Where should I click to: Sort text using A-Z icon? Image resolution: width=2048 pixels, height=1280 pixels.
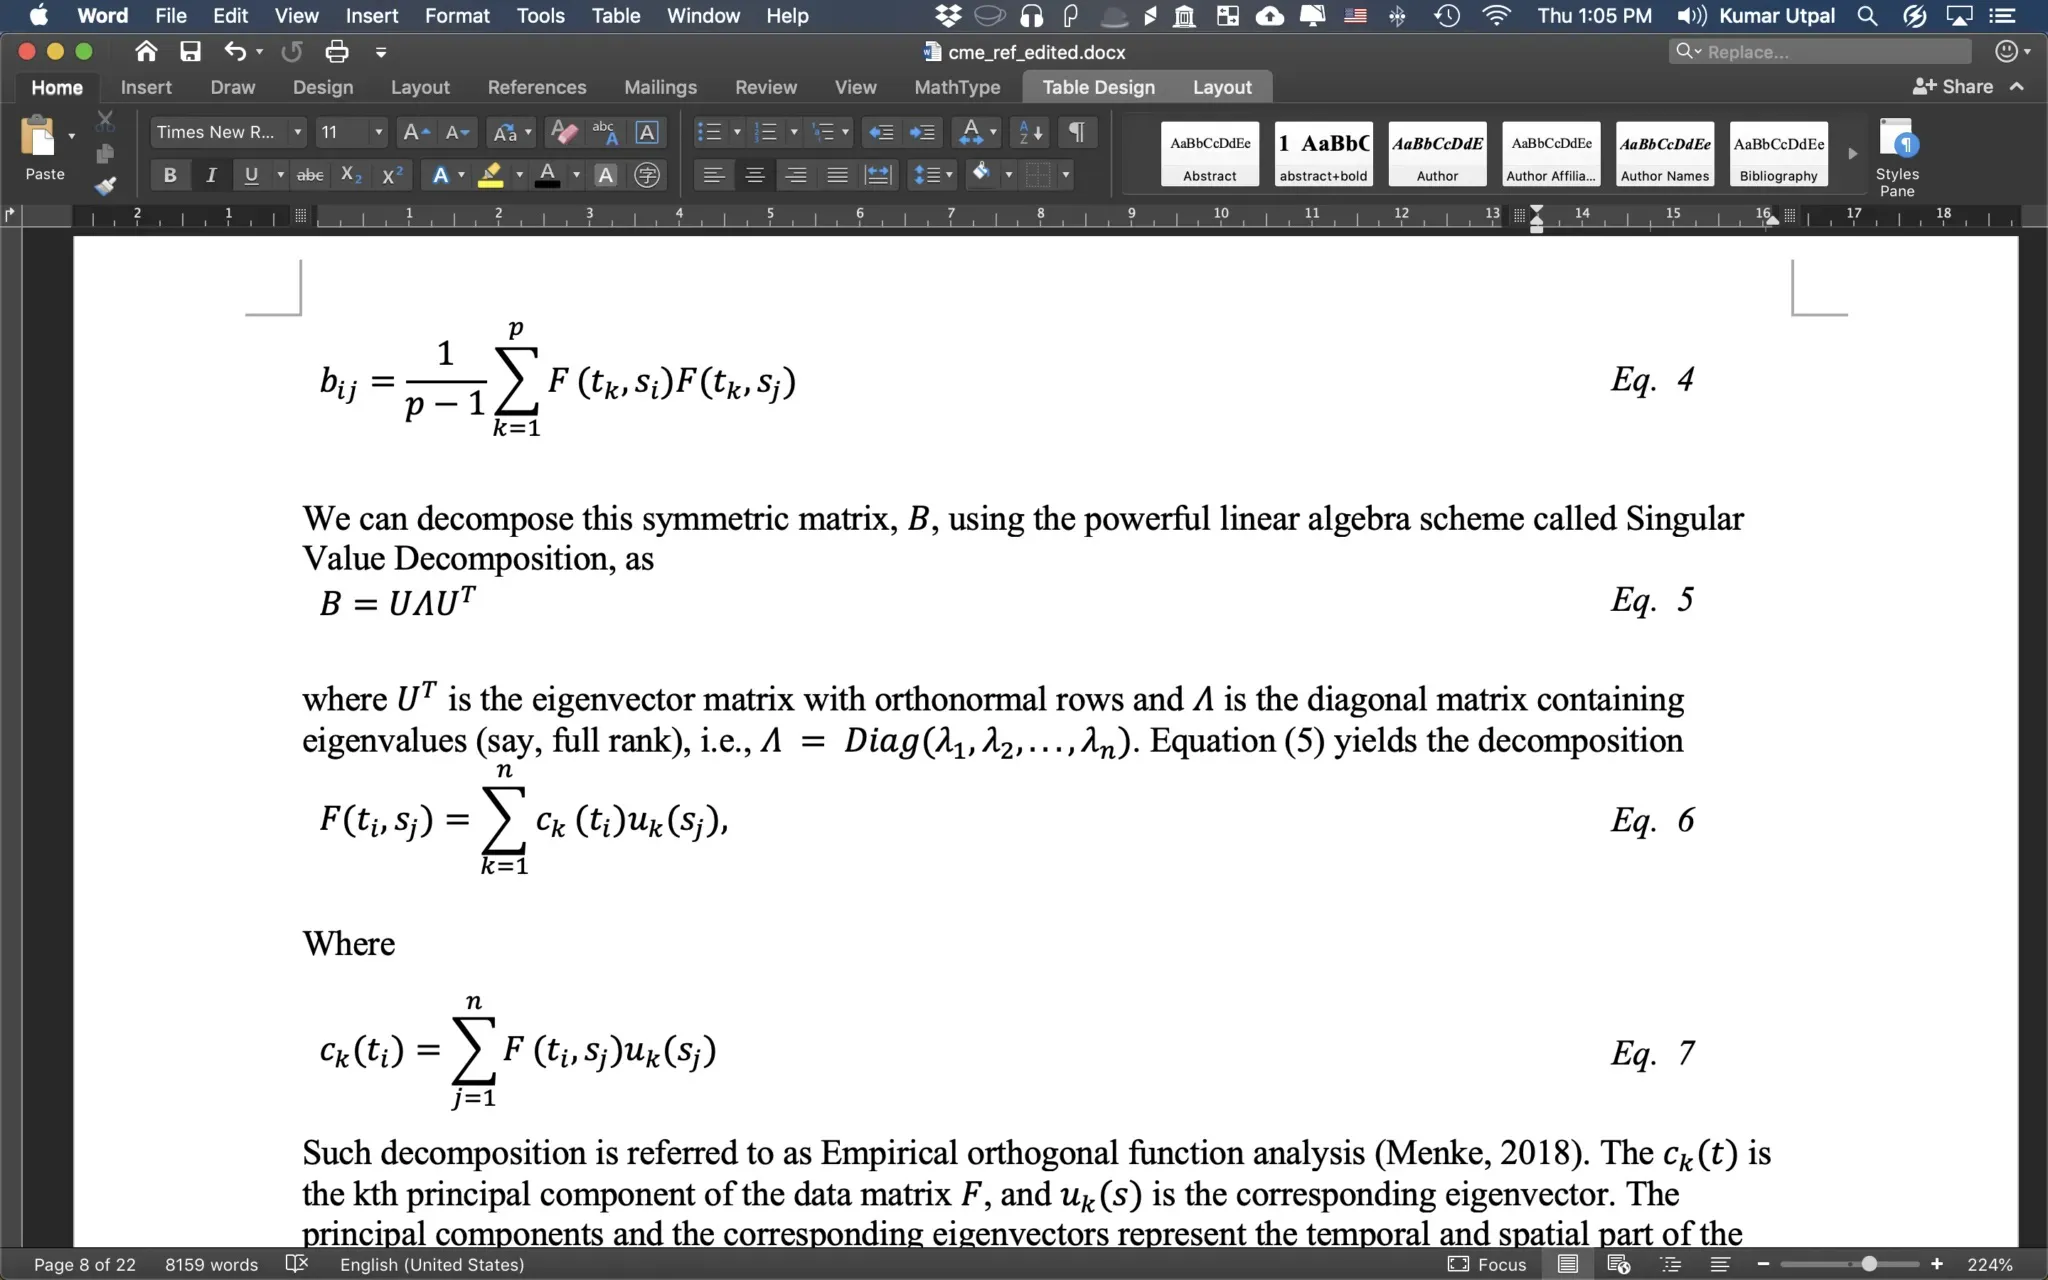click(x=1030, y=132)
